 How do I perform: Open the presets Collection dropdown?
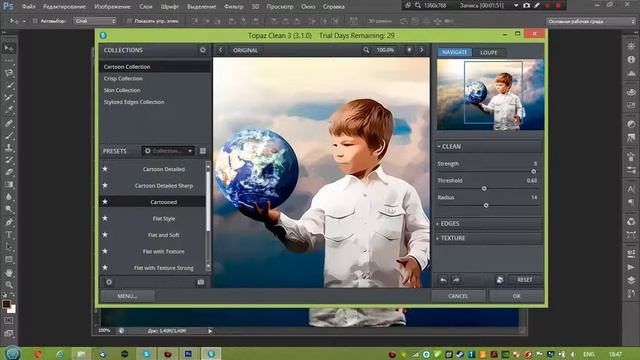[168, 151]
